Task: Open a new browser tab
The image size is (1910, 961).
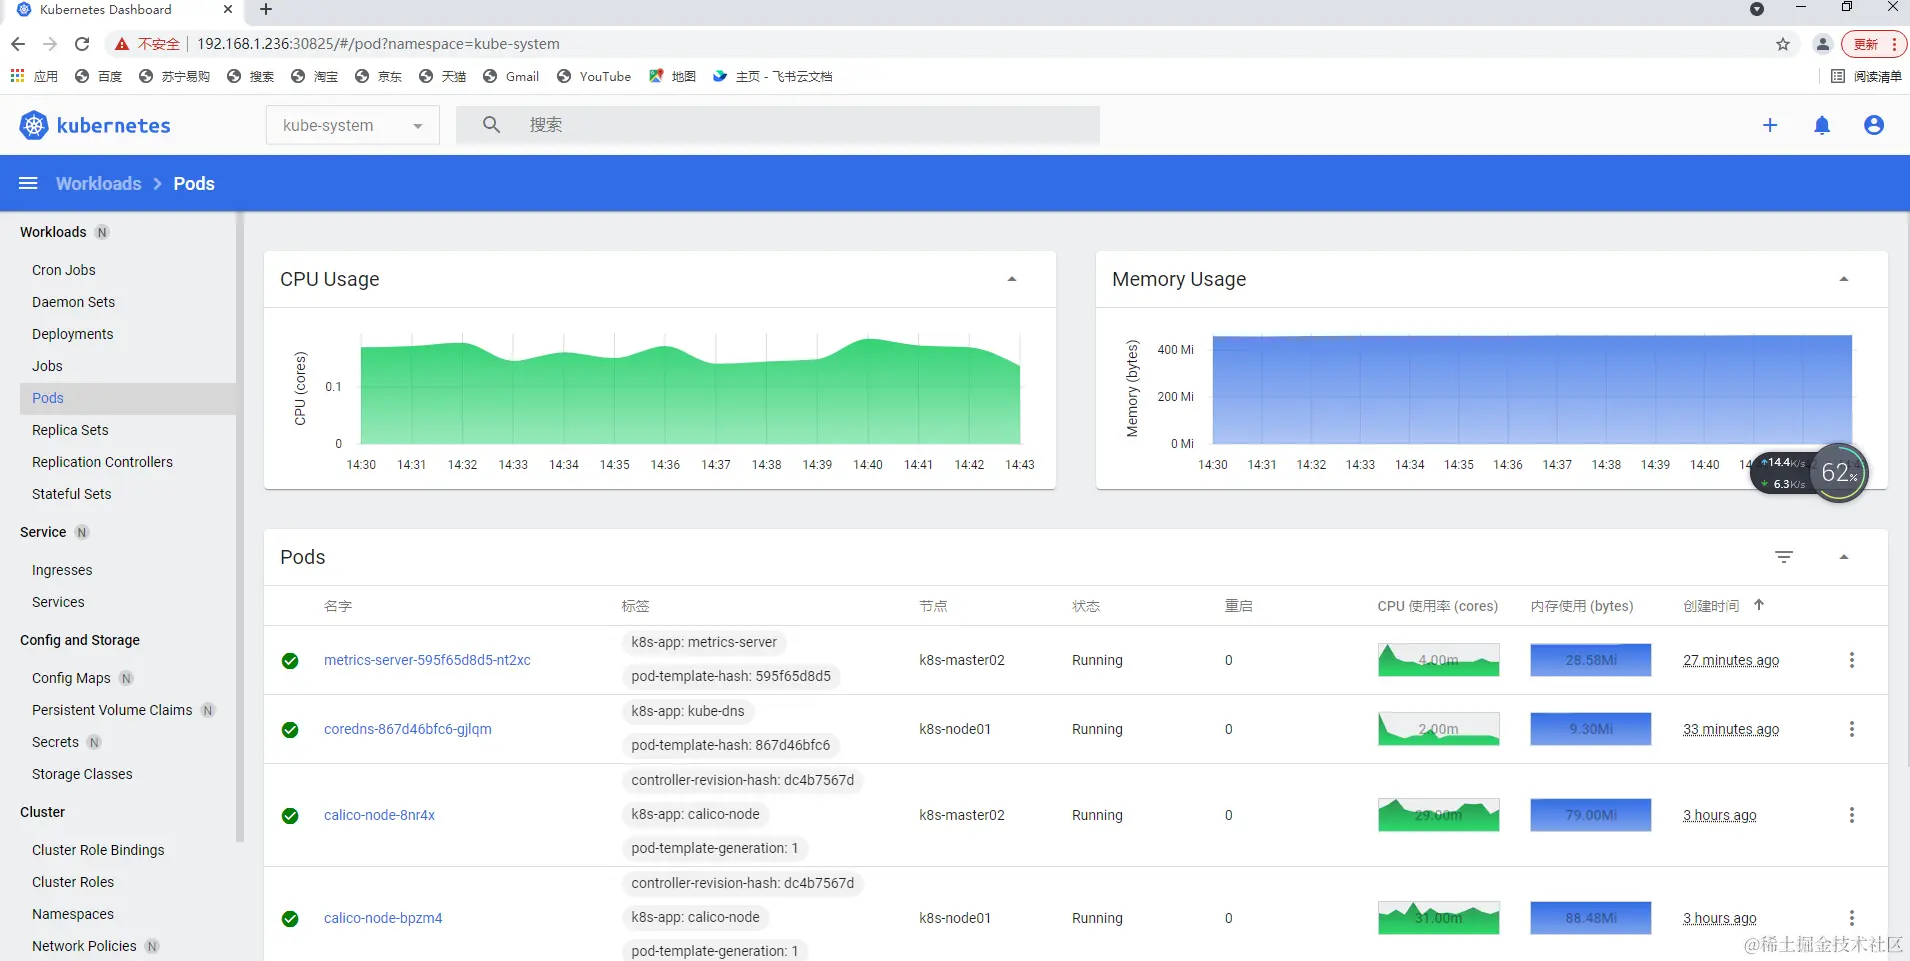Action: [x=266, y=10]
